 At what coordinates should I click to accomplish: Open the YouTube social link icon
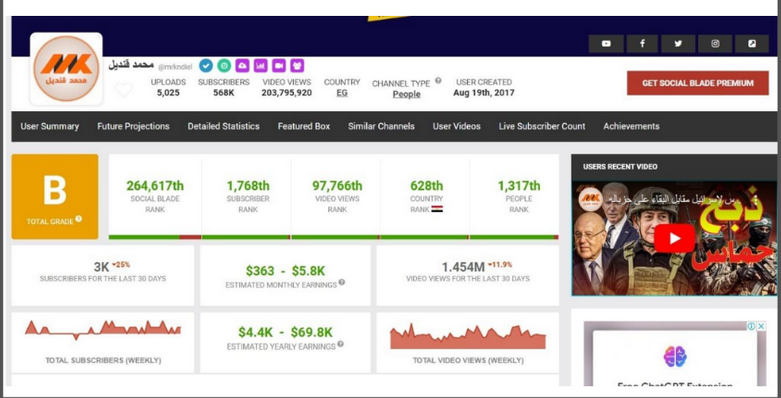[x=606, y=44]
